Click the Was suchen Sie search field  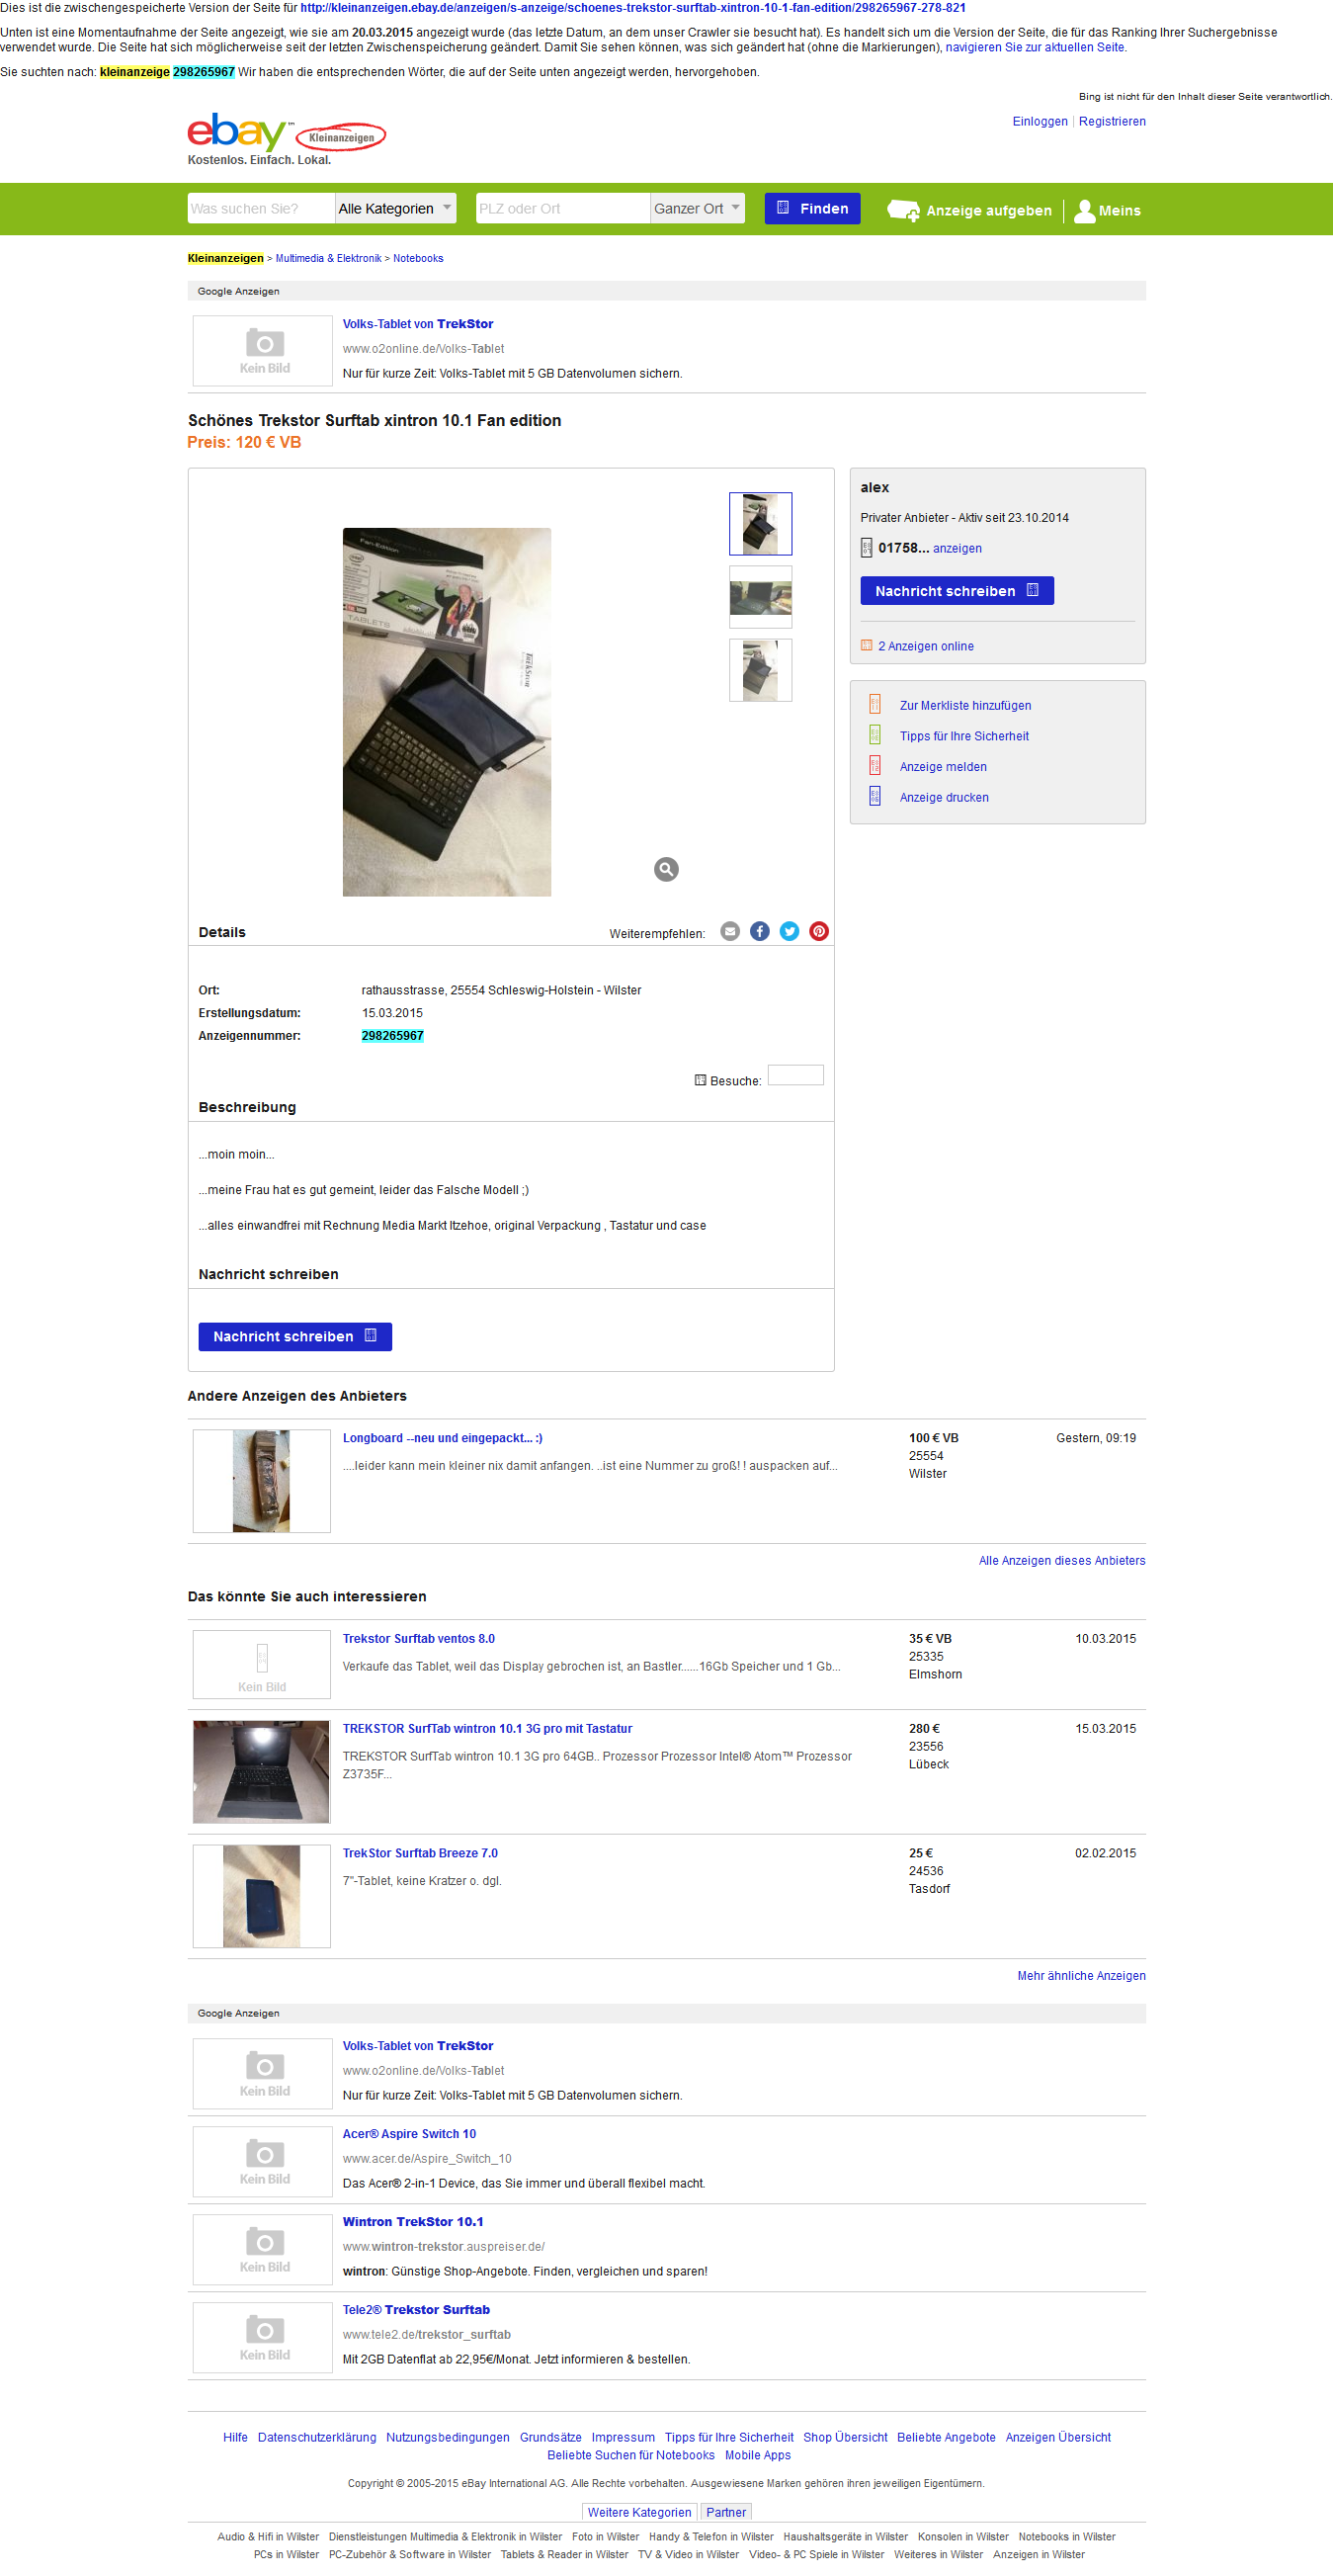point(261,208)
